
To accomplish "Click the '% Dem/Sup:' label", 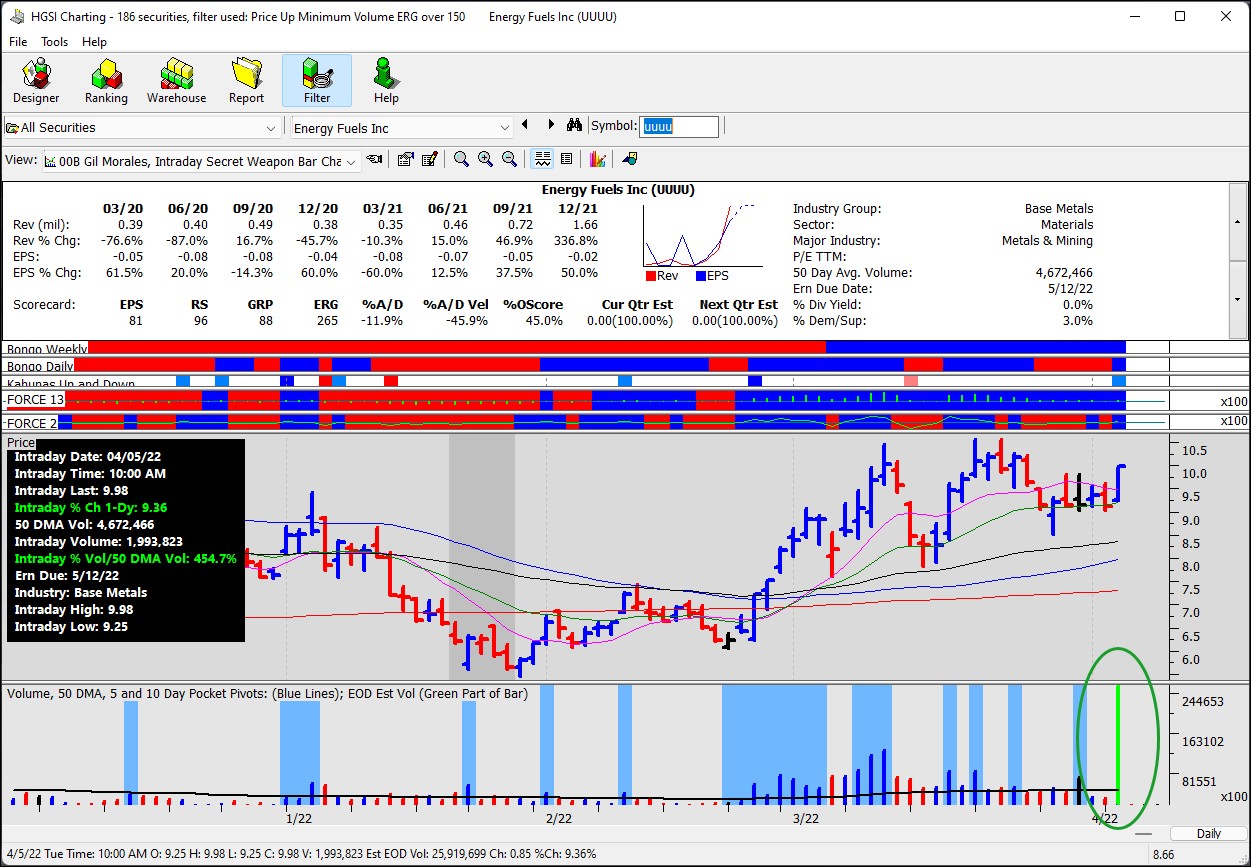I will pos(827,321).
